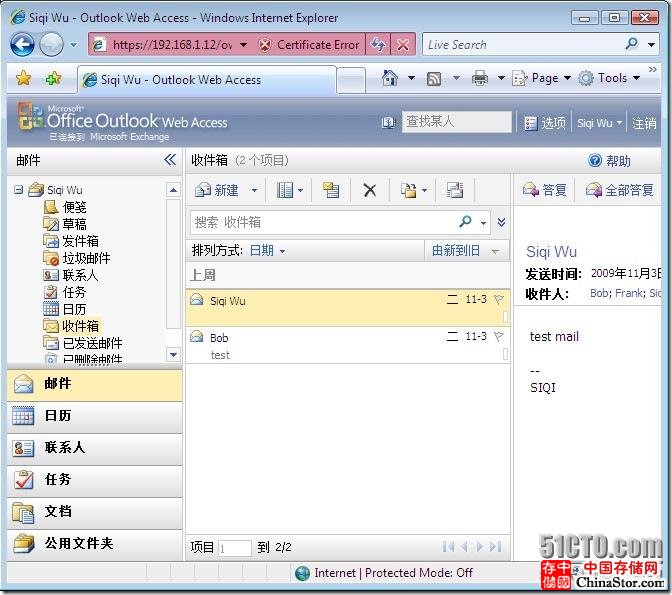
Task: Click the Live Search magnifier icon
Action: pos(632,44)
